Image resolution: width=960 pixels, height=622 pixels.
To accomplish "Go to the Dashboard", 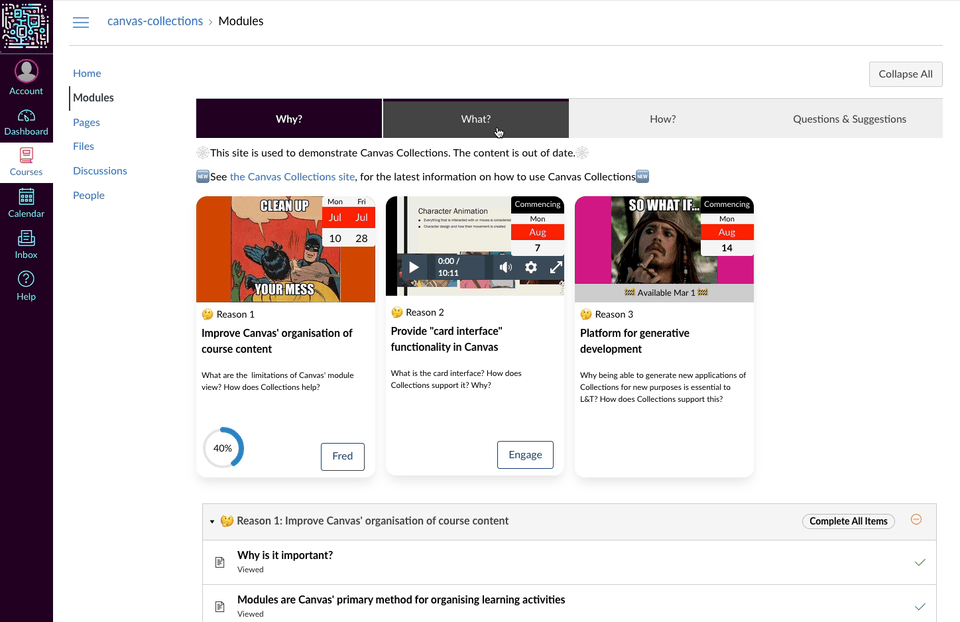I will click(26, 122).
